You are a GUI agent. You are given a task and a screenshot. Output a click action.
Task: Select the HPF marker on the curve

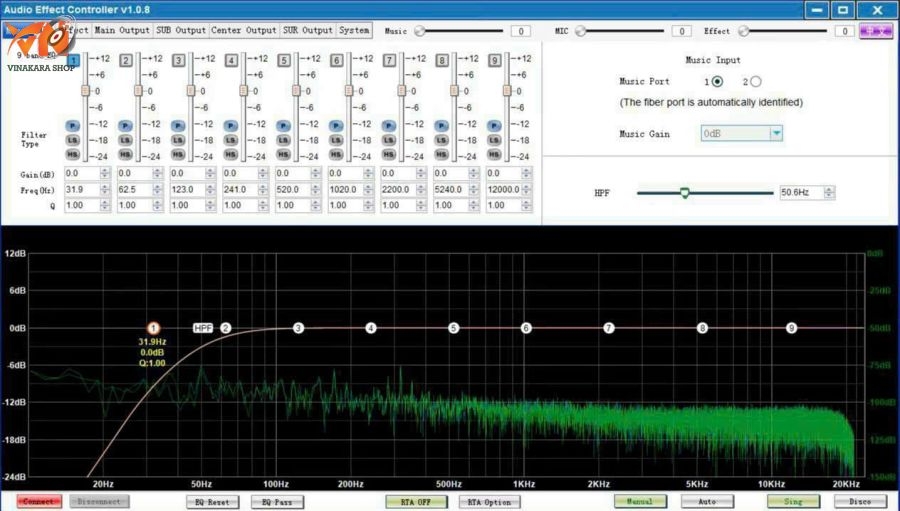coord(203,328)
